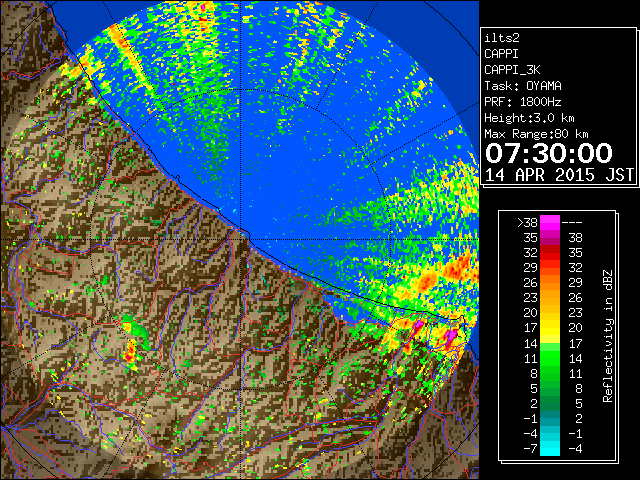Click the '>38' legend label
The height and width of the screenshot is (480, 640).
pos(527,223)
